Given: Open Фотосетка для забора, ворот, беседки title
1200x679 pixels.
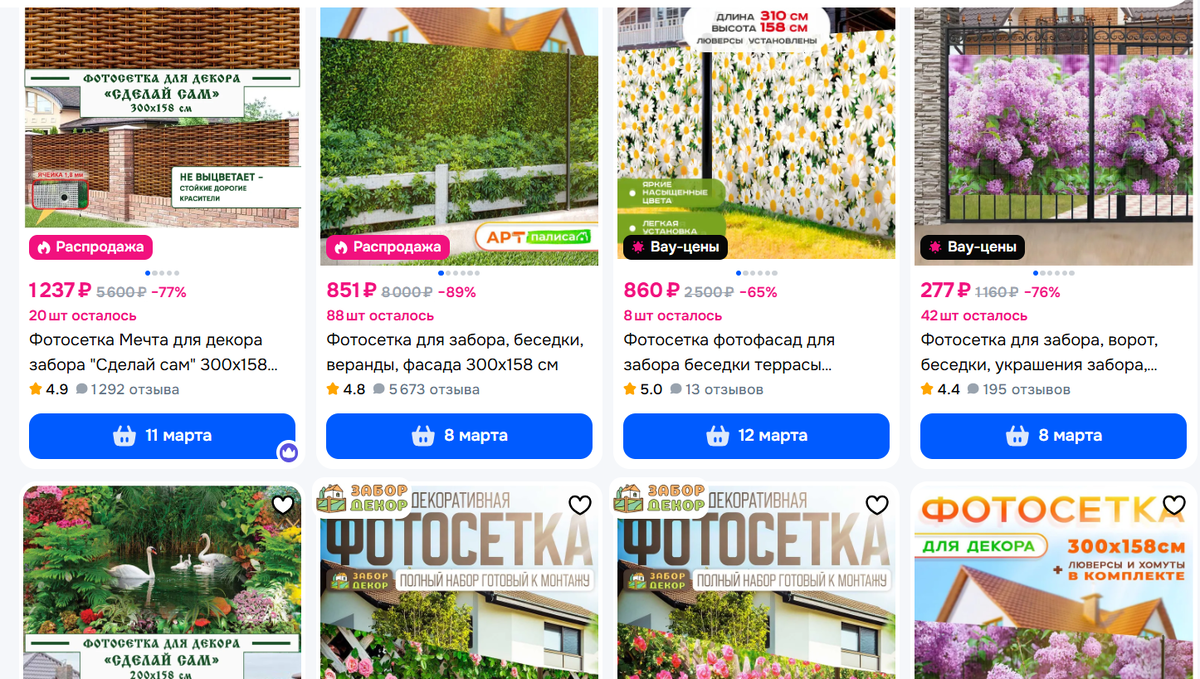Looking at the screenshot, I should pyautogui.click(x=1040, y=352).
